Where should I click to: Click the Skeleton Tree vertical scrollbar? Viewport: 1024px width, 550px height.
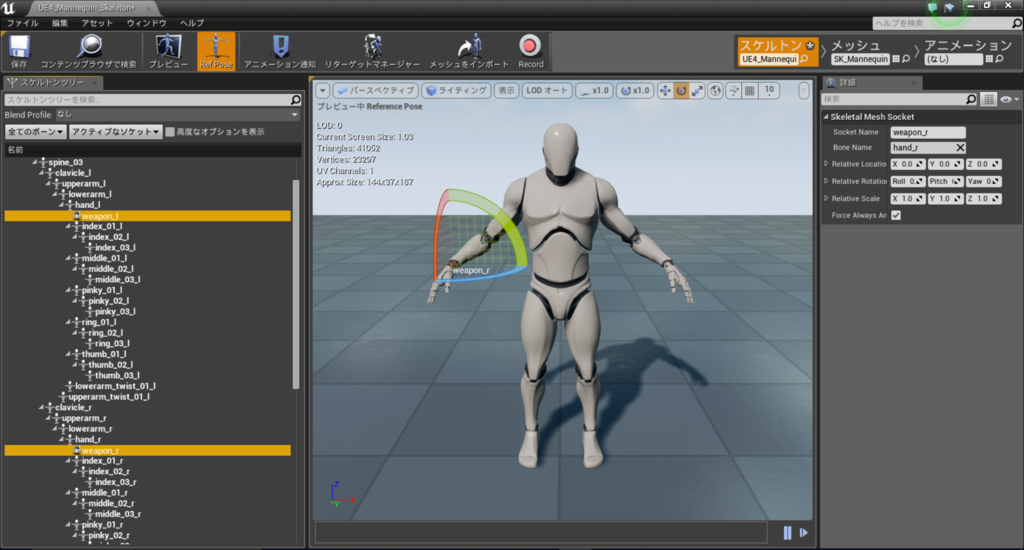[x=296, y=284]
